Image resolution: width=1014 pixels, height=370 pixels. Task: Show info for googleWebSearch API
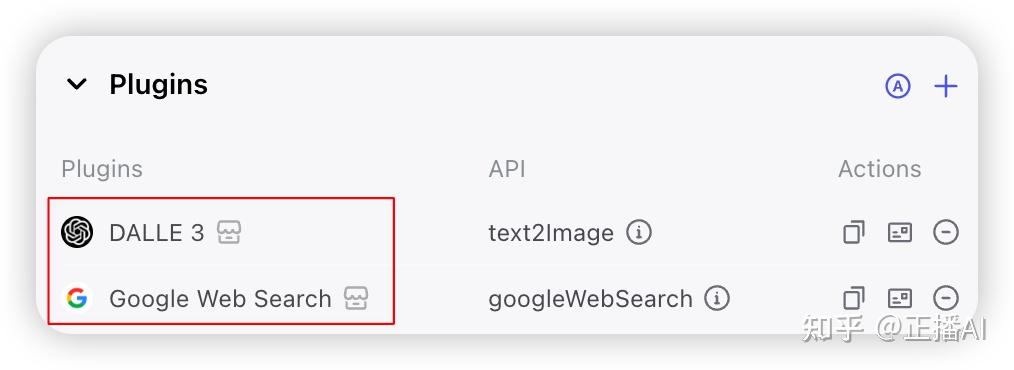717,298
